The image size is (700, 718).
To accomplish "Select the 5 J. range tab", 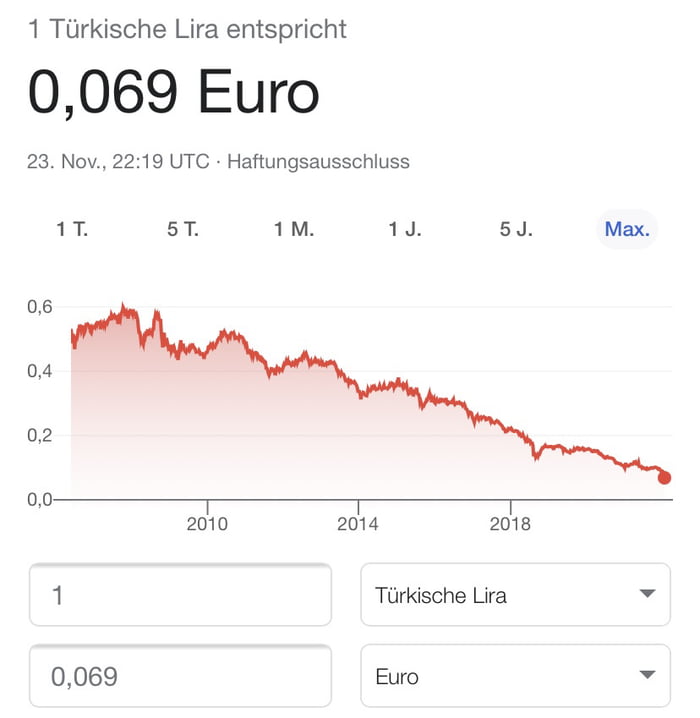I will (x=516, y=229).
